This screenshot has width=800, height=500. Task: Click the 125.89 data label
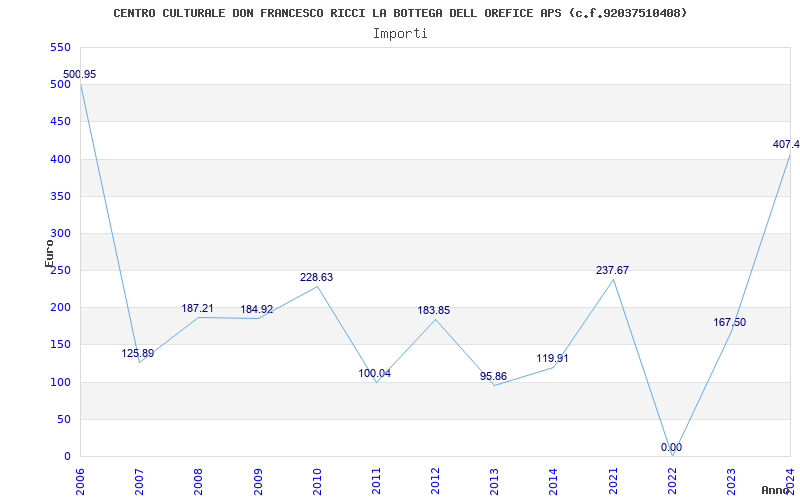[x=138, y=354]
